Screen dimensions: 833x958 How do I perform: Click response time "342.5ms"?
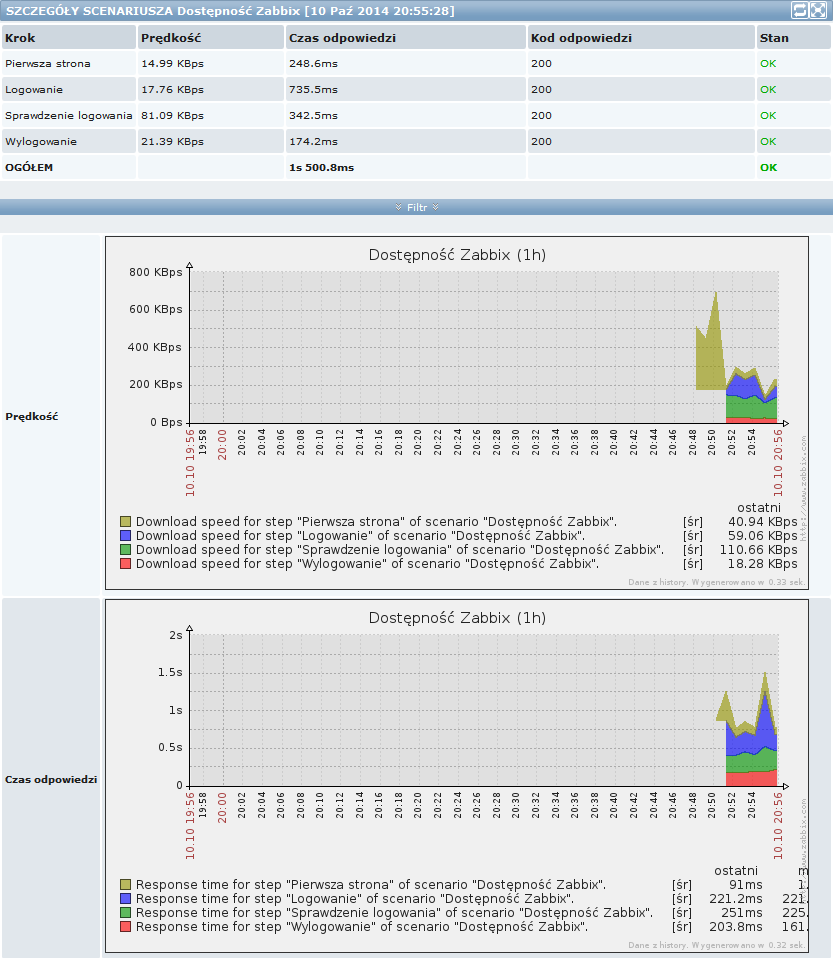point(314,115)
